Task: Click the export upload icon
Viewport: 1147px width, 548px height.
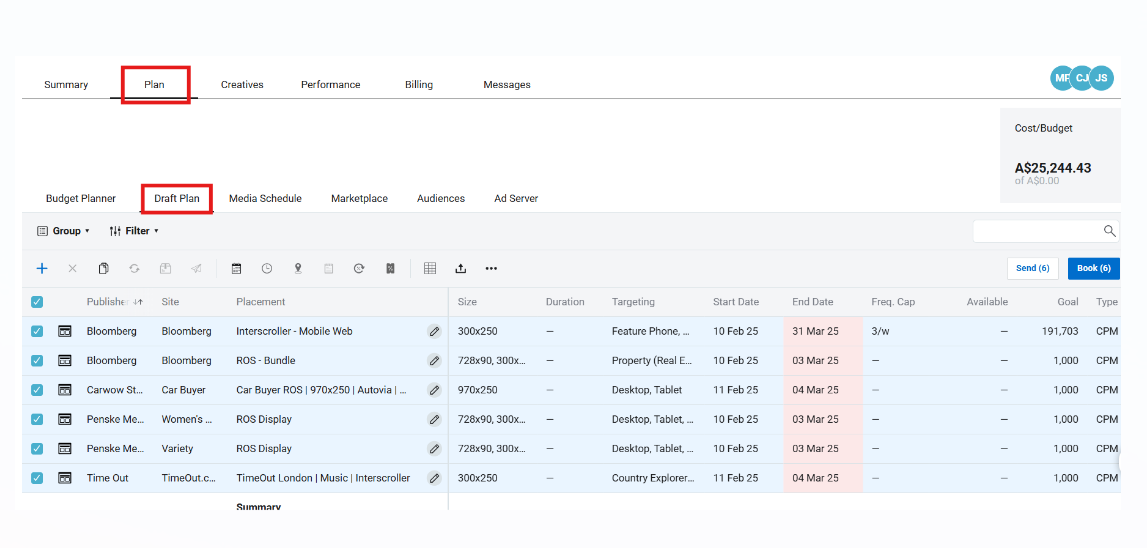Action: point(460,268)
